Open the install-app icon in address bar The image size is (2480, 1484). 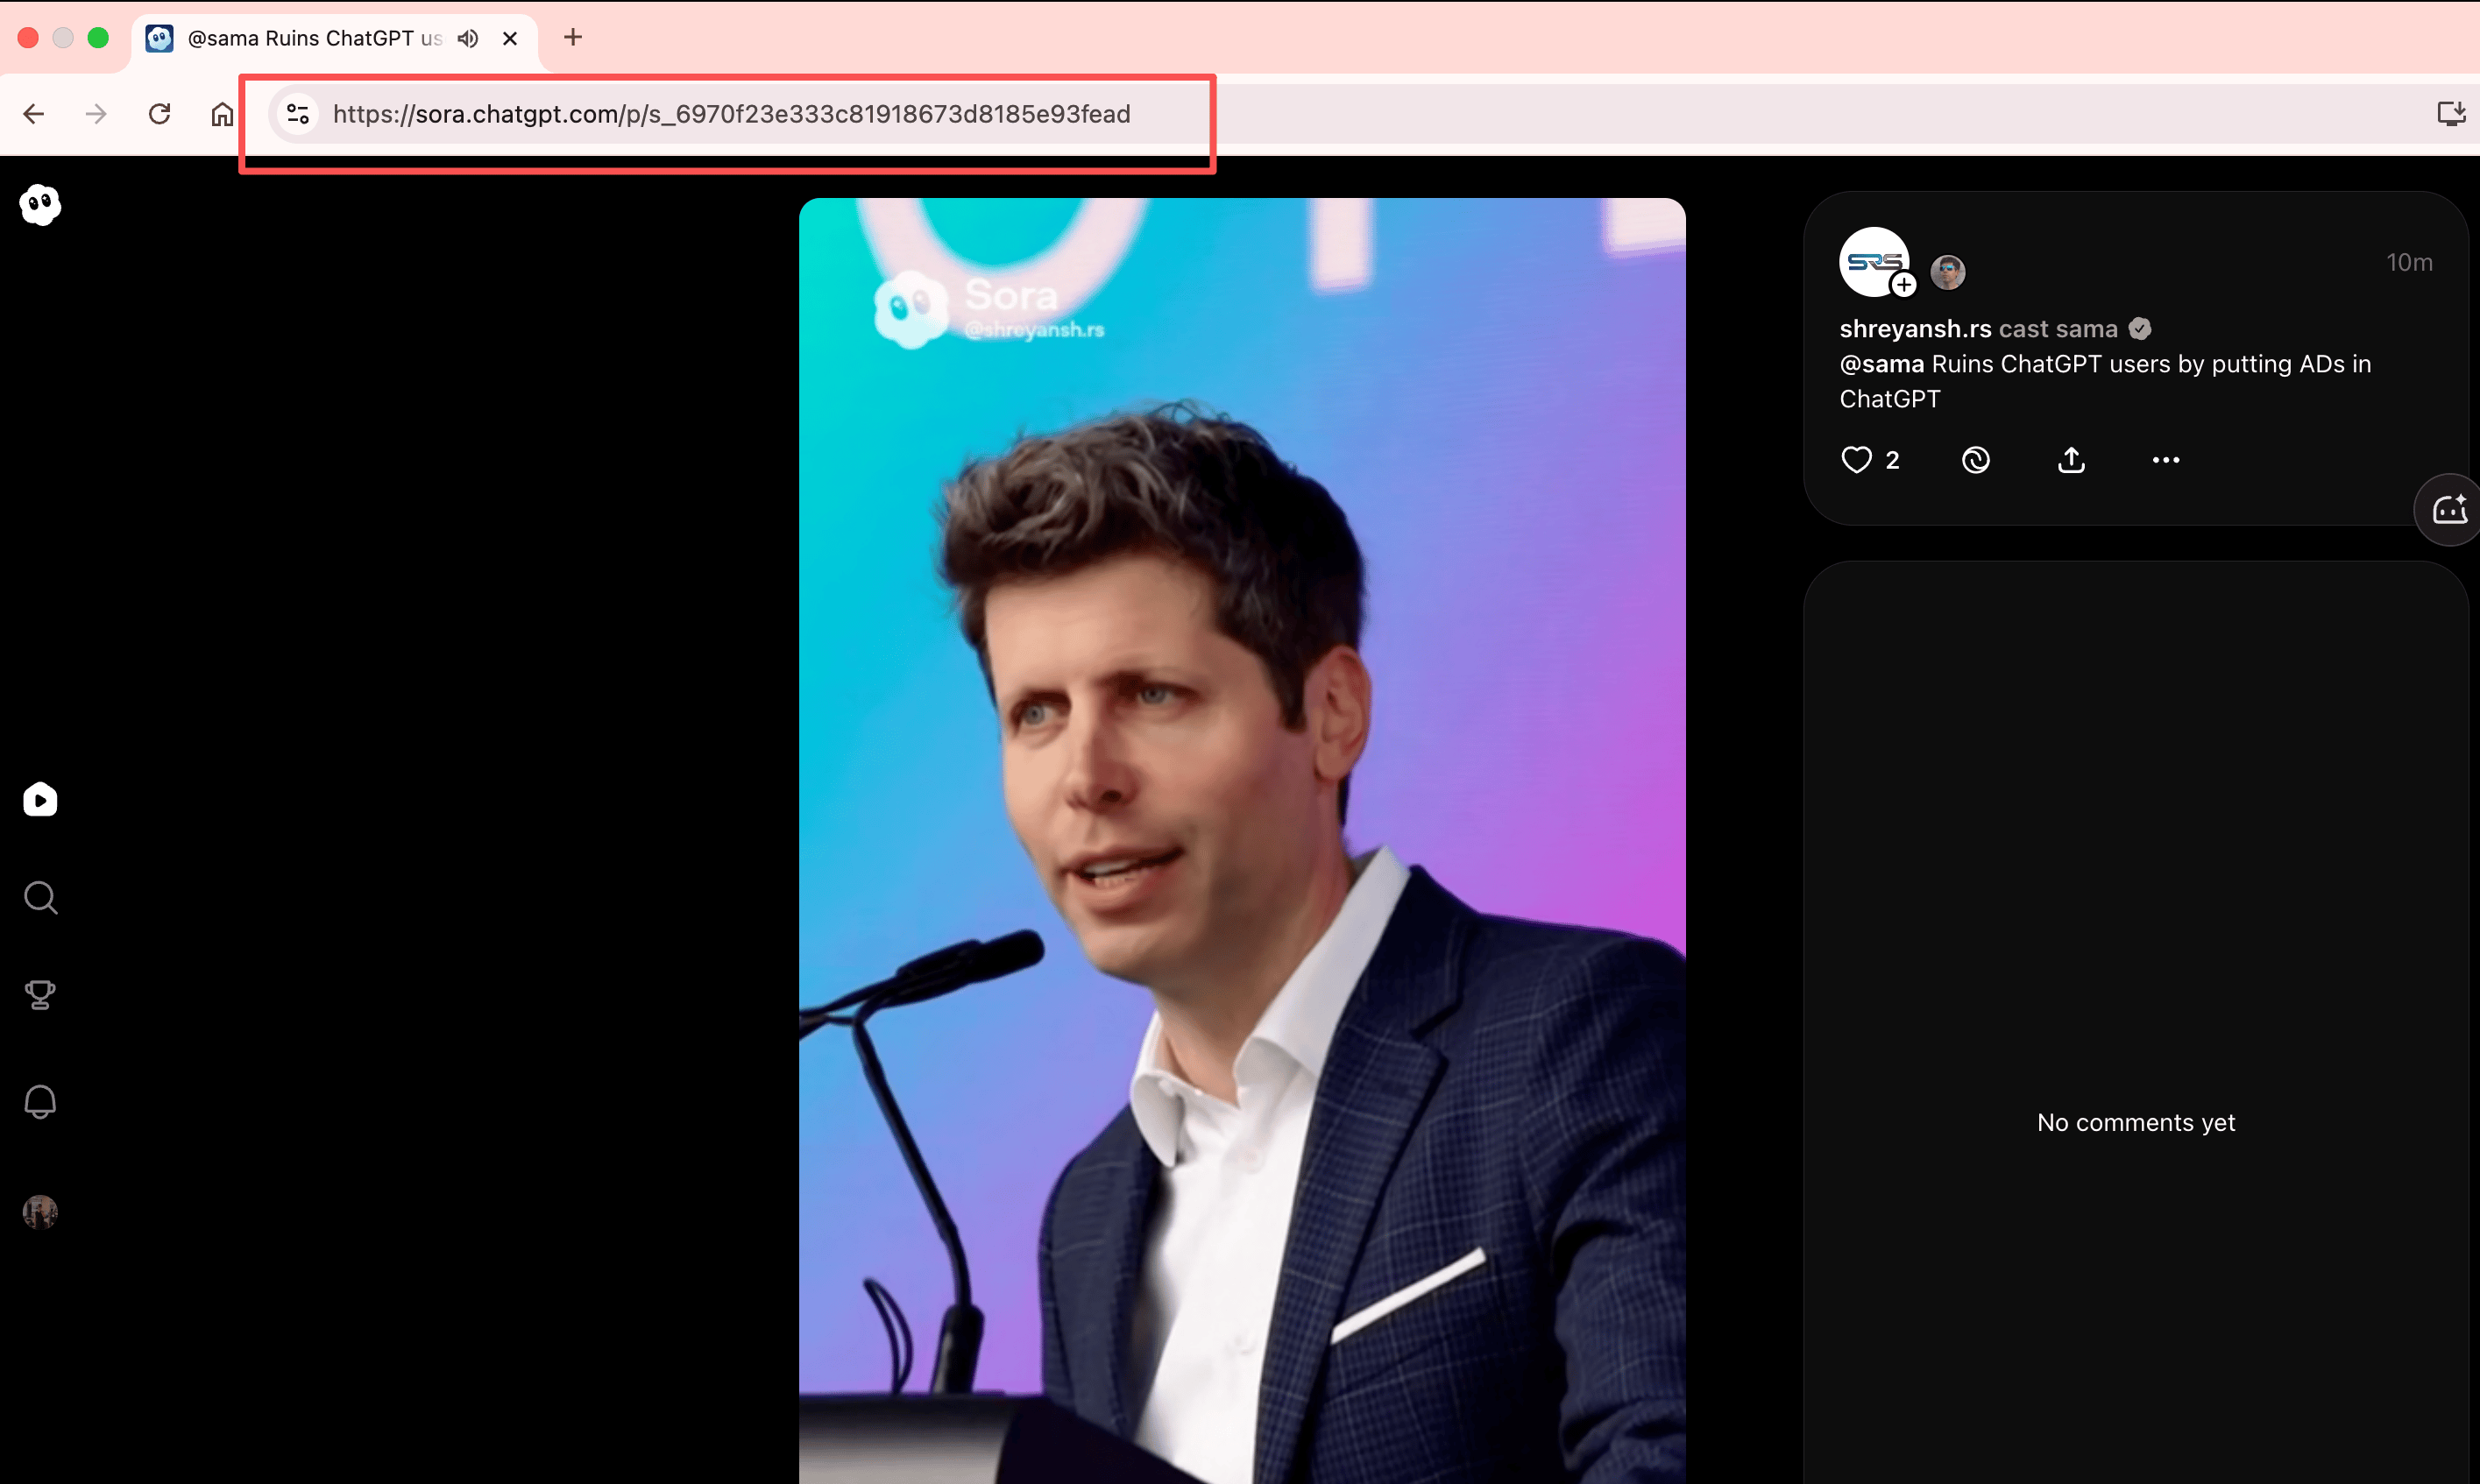tap(2450, 113)
